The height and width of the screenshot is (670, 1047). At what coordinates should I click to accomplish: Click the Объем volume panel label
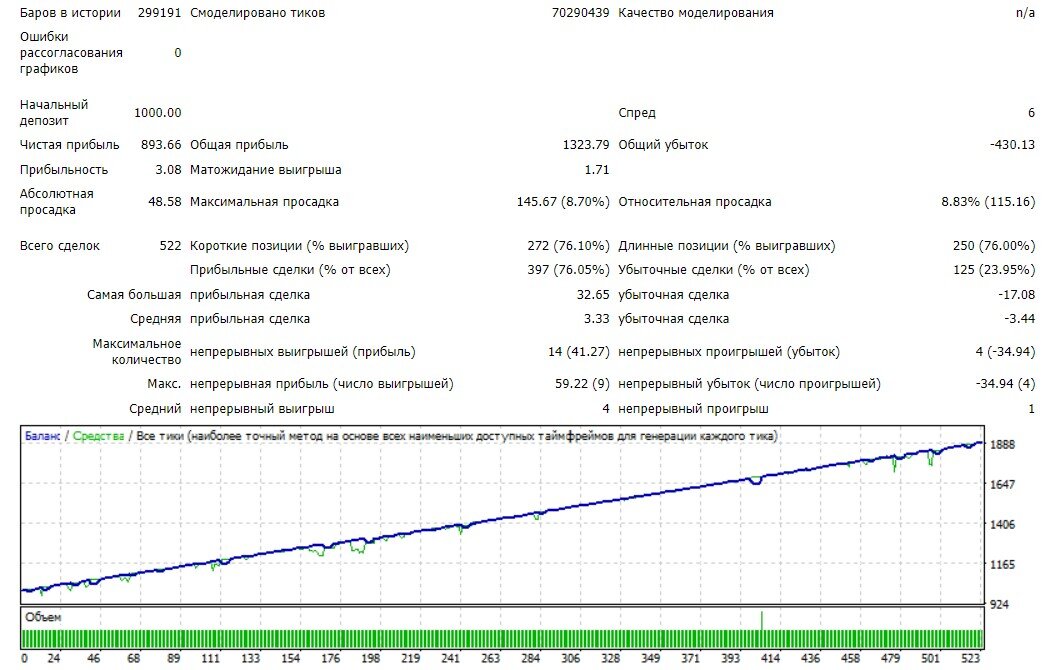(43, 618)
